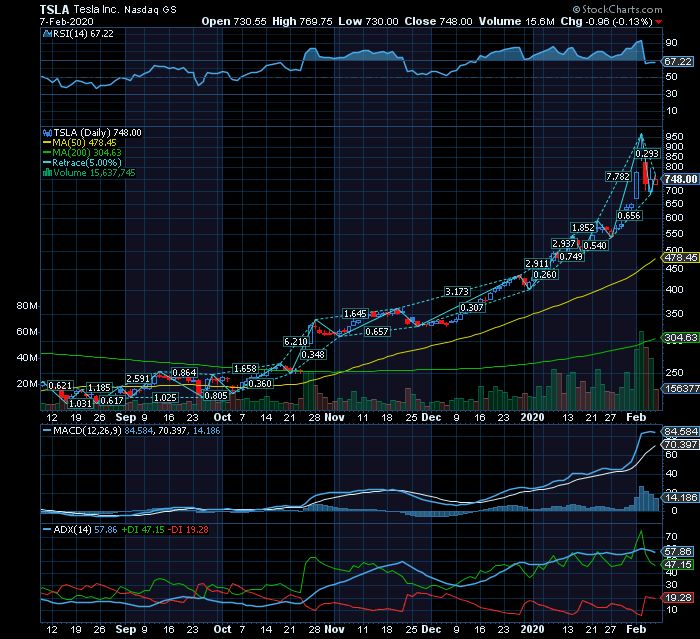Click the 14.186 histogram axis tag
700x639 pixels.
coord(680,497)
